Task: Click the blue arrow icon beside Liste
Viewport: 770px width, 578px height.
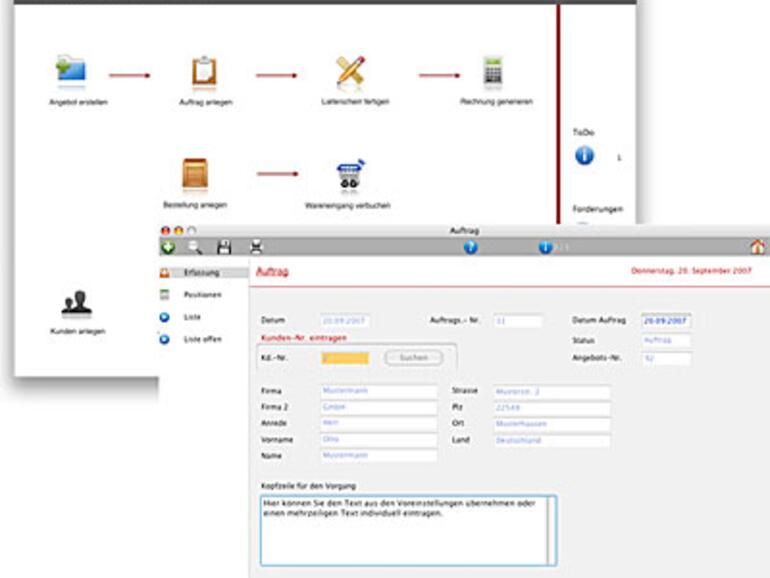Action: [165, 317]
